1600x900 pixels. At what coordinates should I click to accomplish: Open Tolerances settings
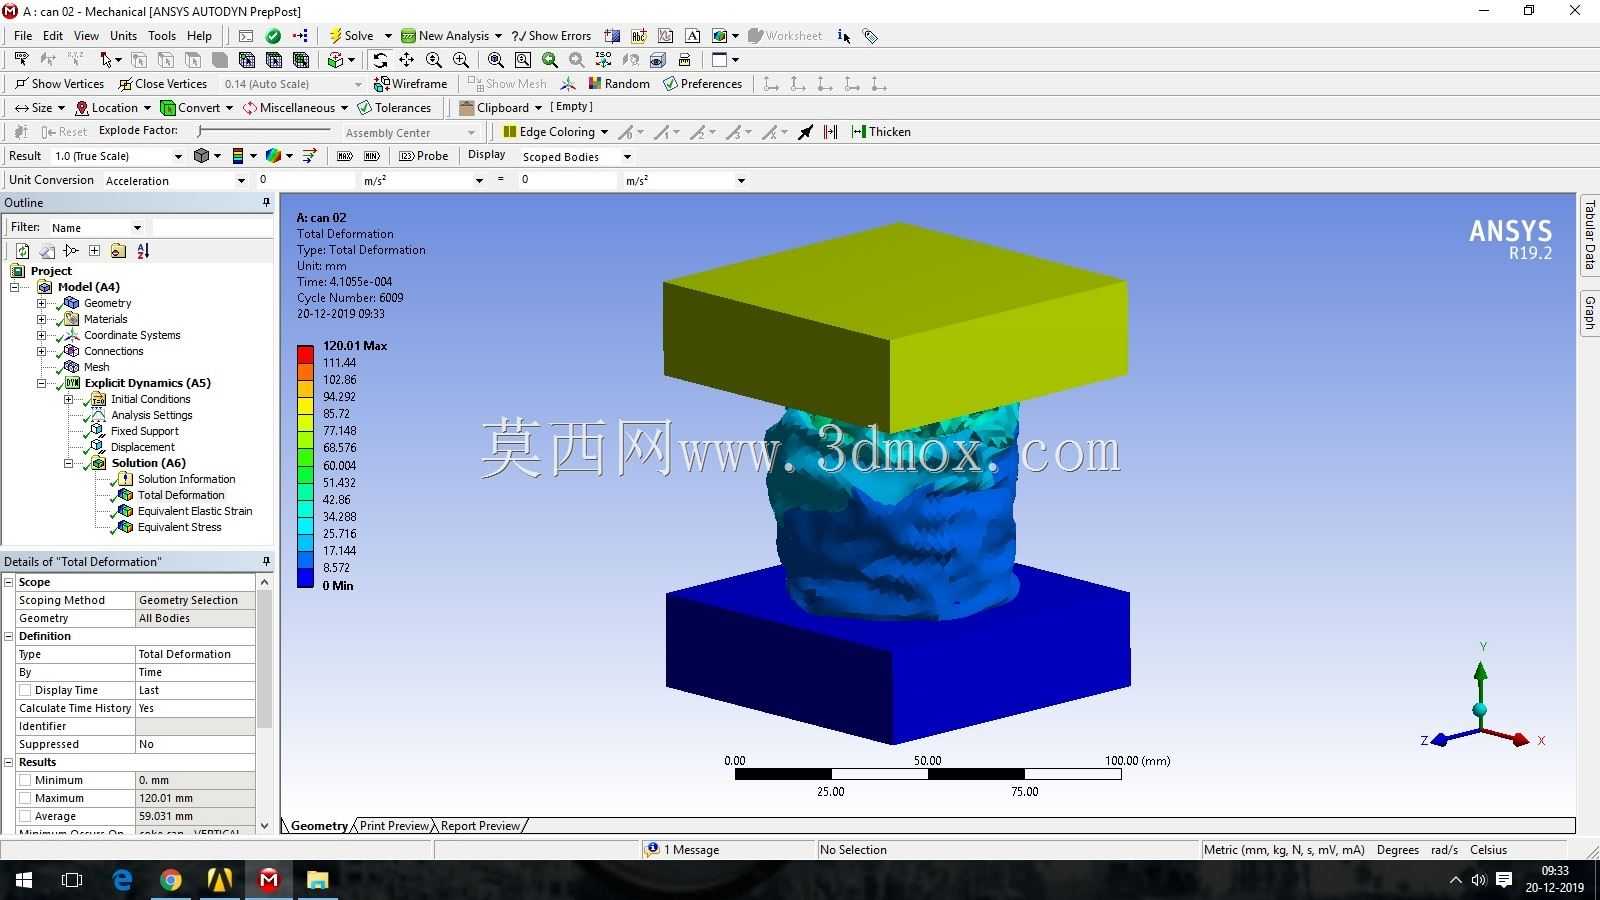394,108
